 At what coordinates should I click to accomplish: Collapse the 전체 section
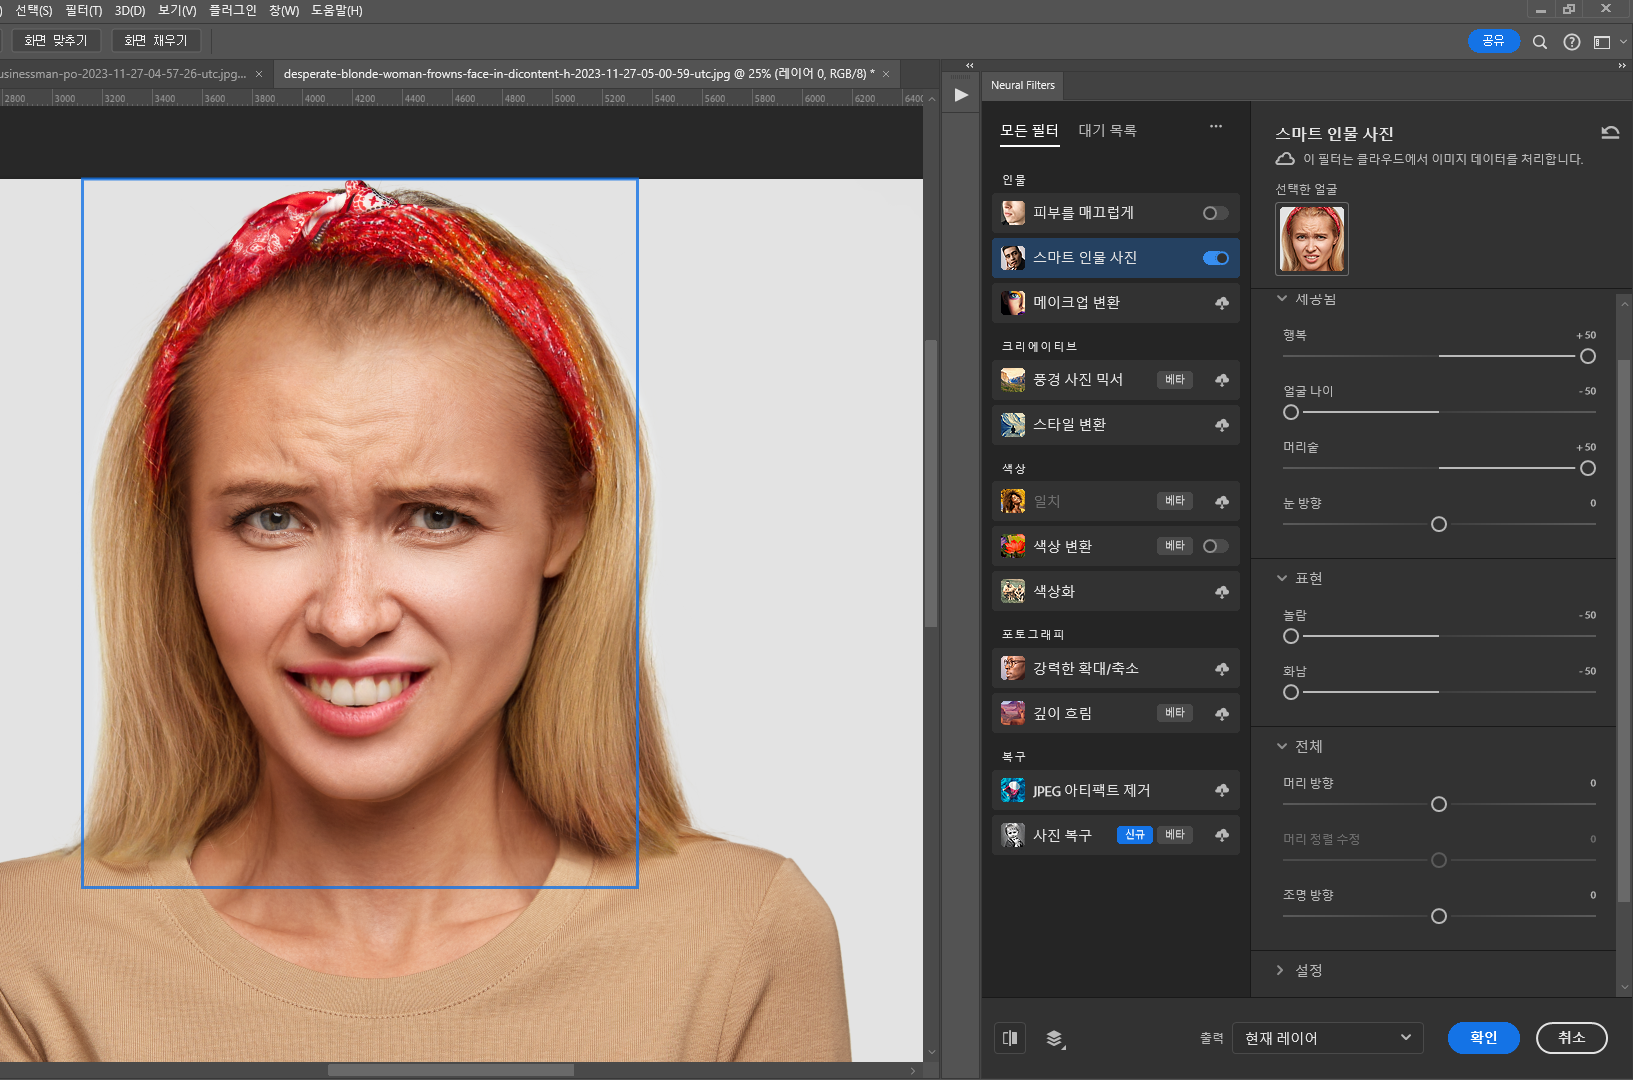pos(1282,746)
